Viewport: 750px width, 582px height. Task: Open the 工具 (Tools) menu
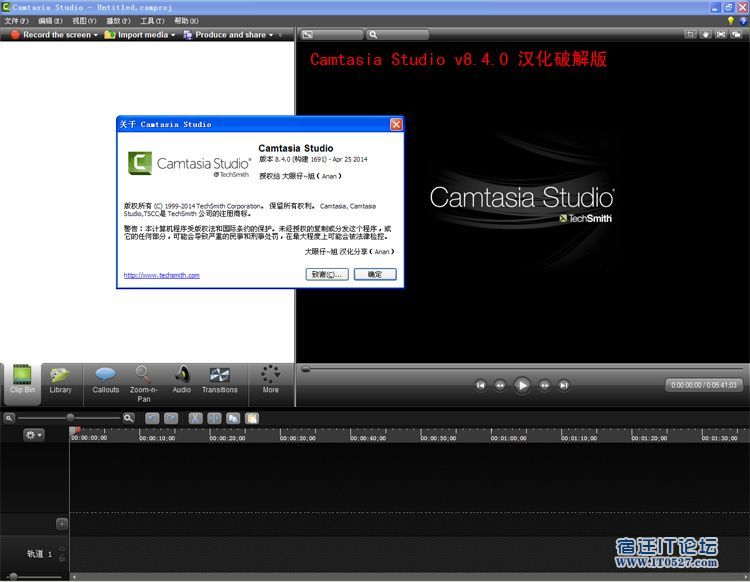pos(152,21)
